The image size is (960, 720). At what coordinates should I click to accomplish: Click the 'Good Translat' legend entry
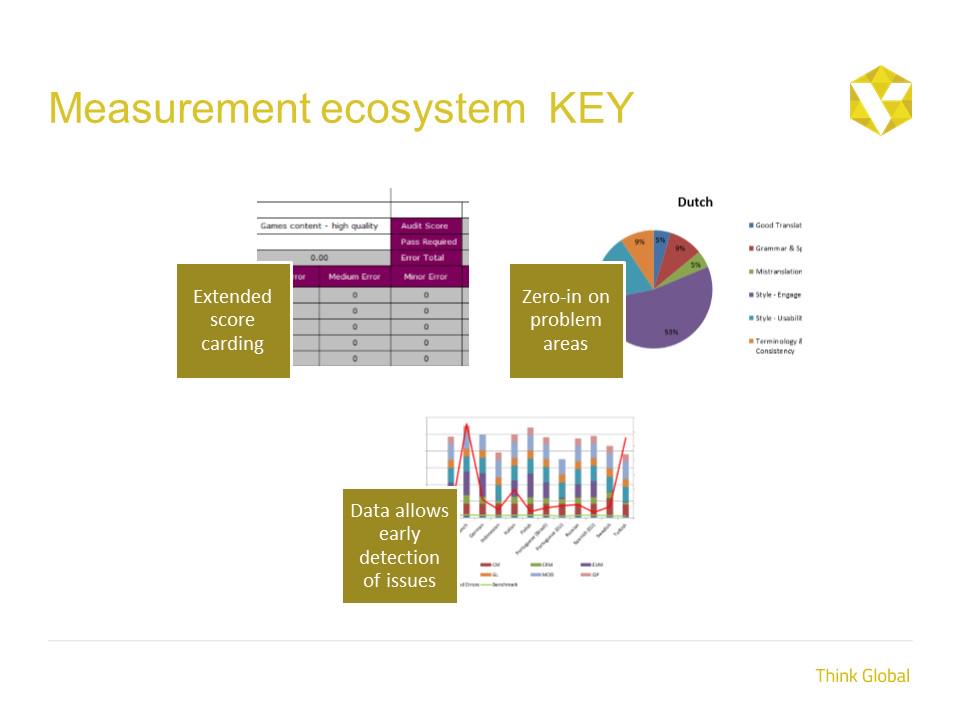pyautogui.click(x=775, y=225)
